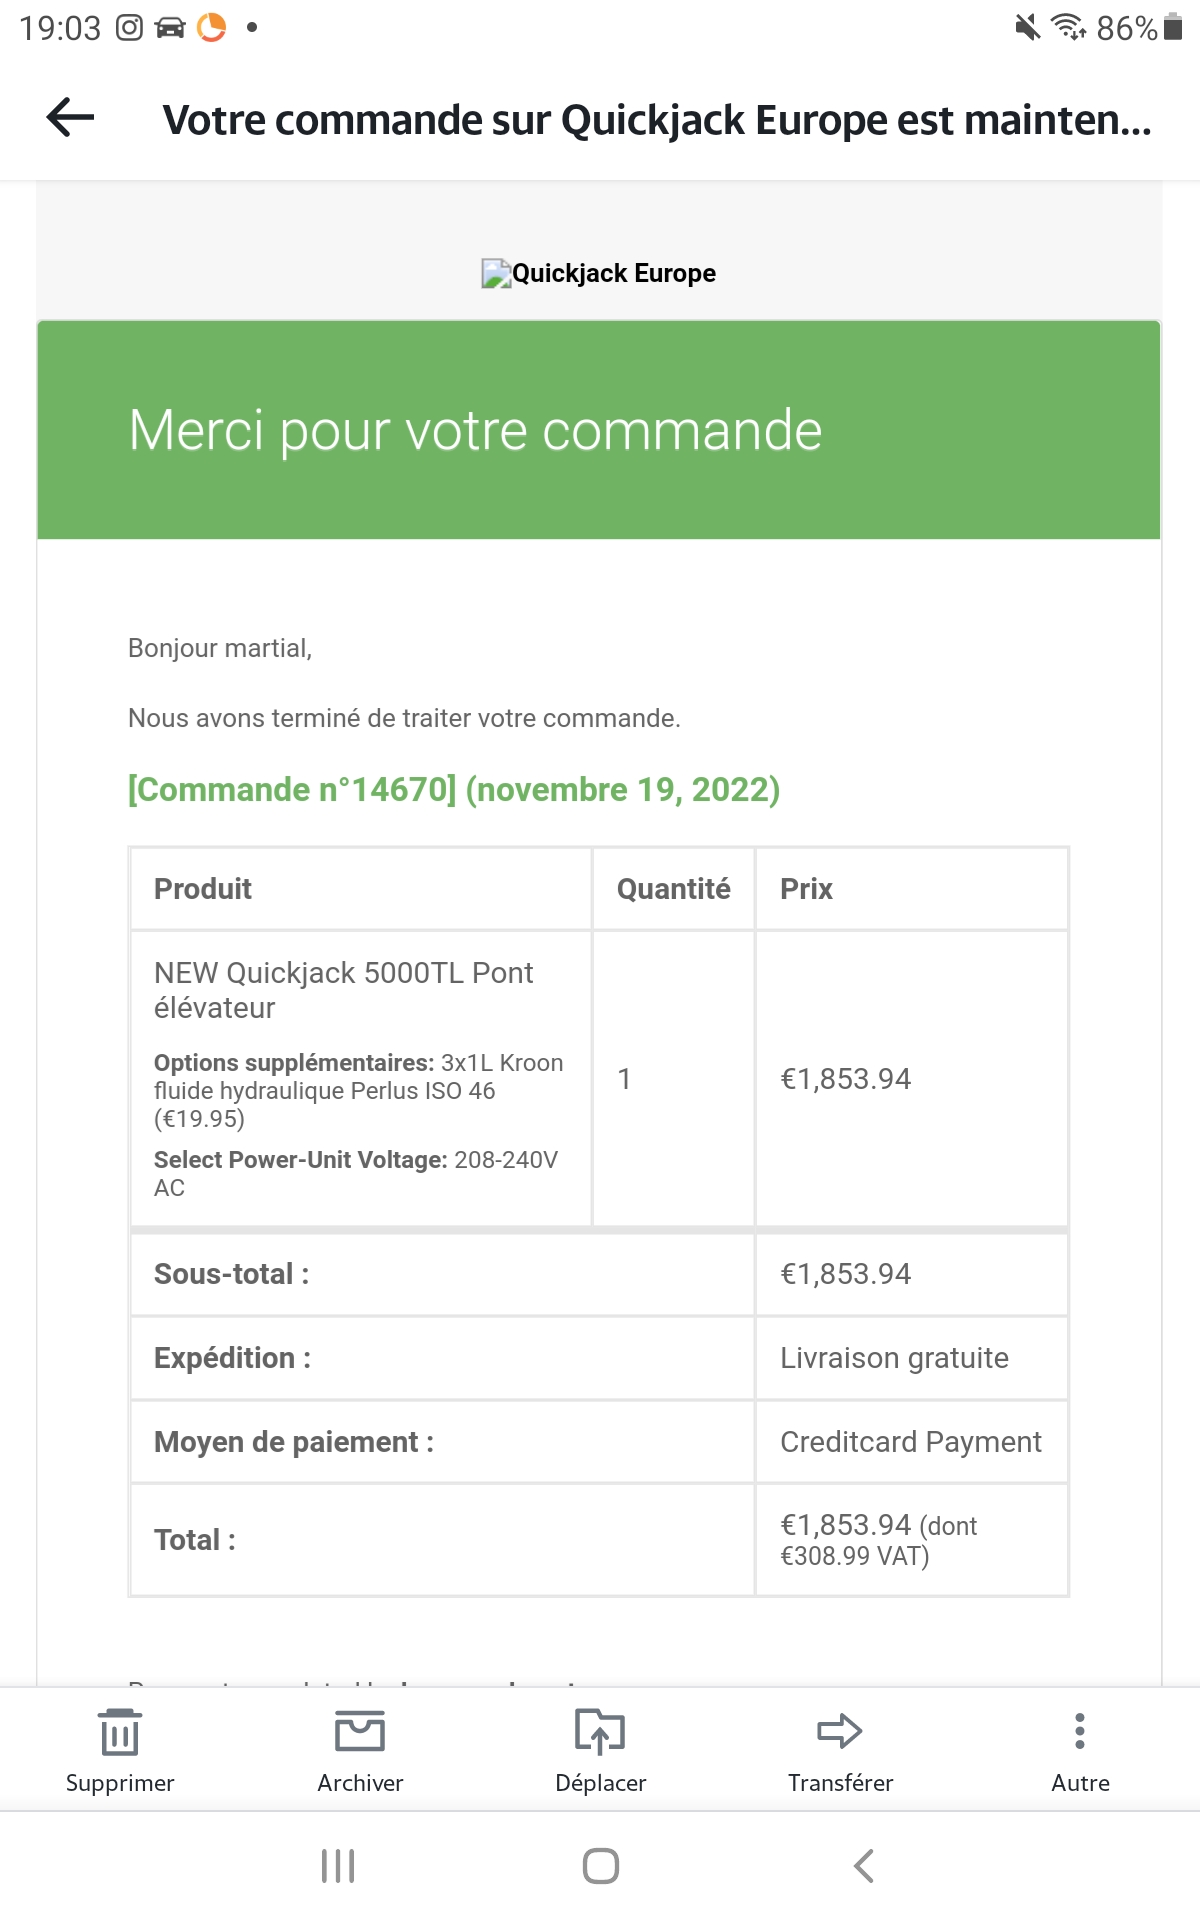This screenshot has width=1200, height=1920.
Task: Open recent apps navigation button
Action: point(338,1866)
